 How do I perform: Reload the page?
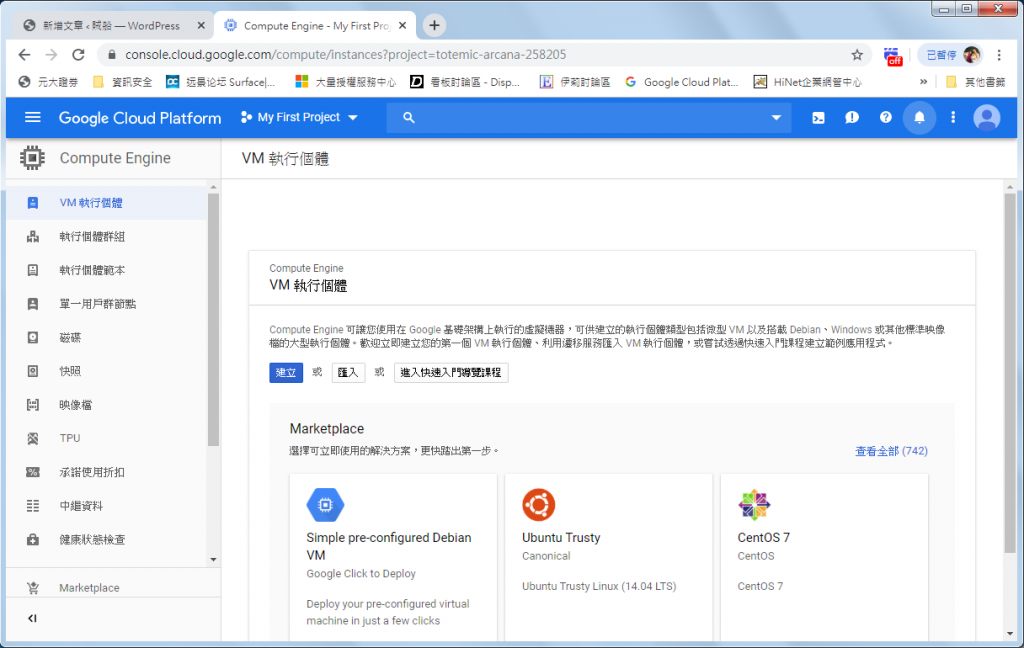[x=78, y=55]
